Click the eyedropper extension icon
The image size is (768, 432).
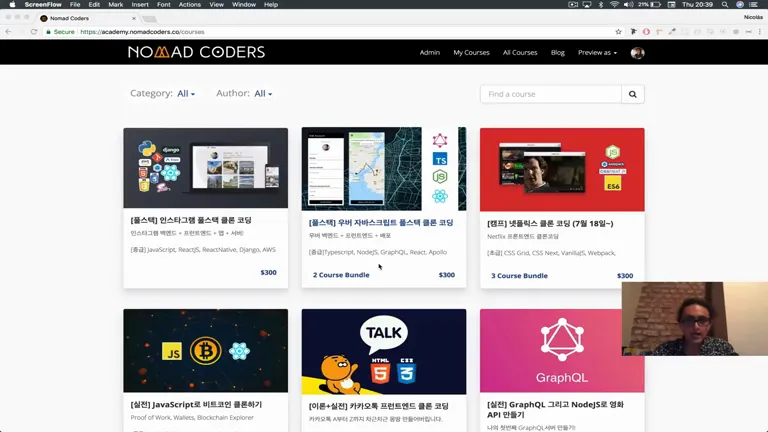click(x=672, y=32)
